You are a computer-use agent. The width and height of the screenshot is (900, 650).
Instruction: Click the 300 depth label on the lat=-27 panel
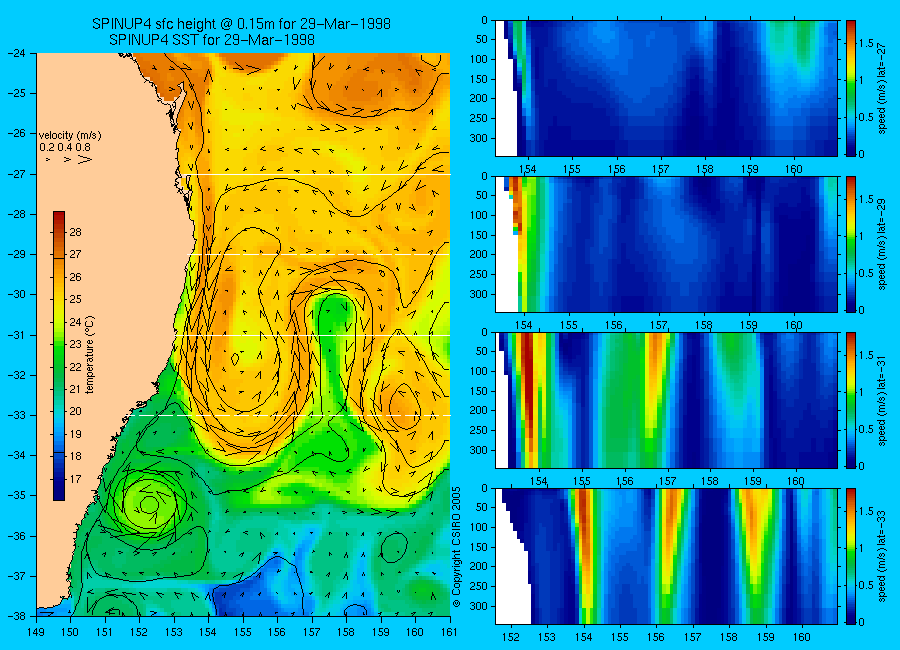(x=479, y=138)
